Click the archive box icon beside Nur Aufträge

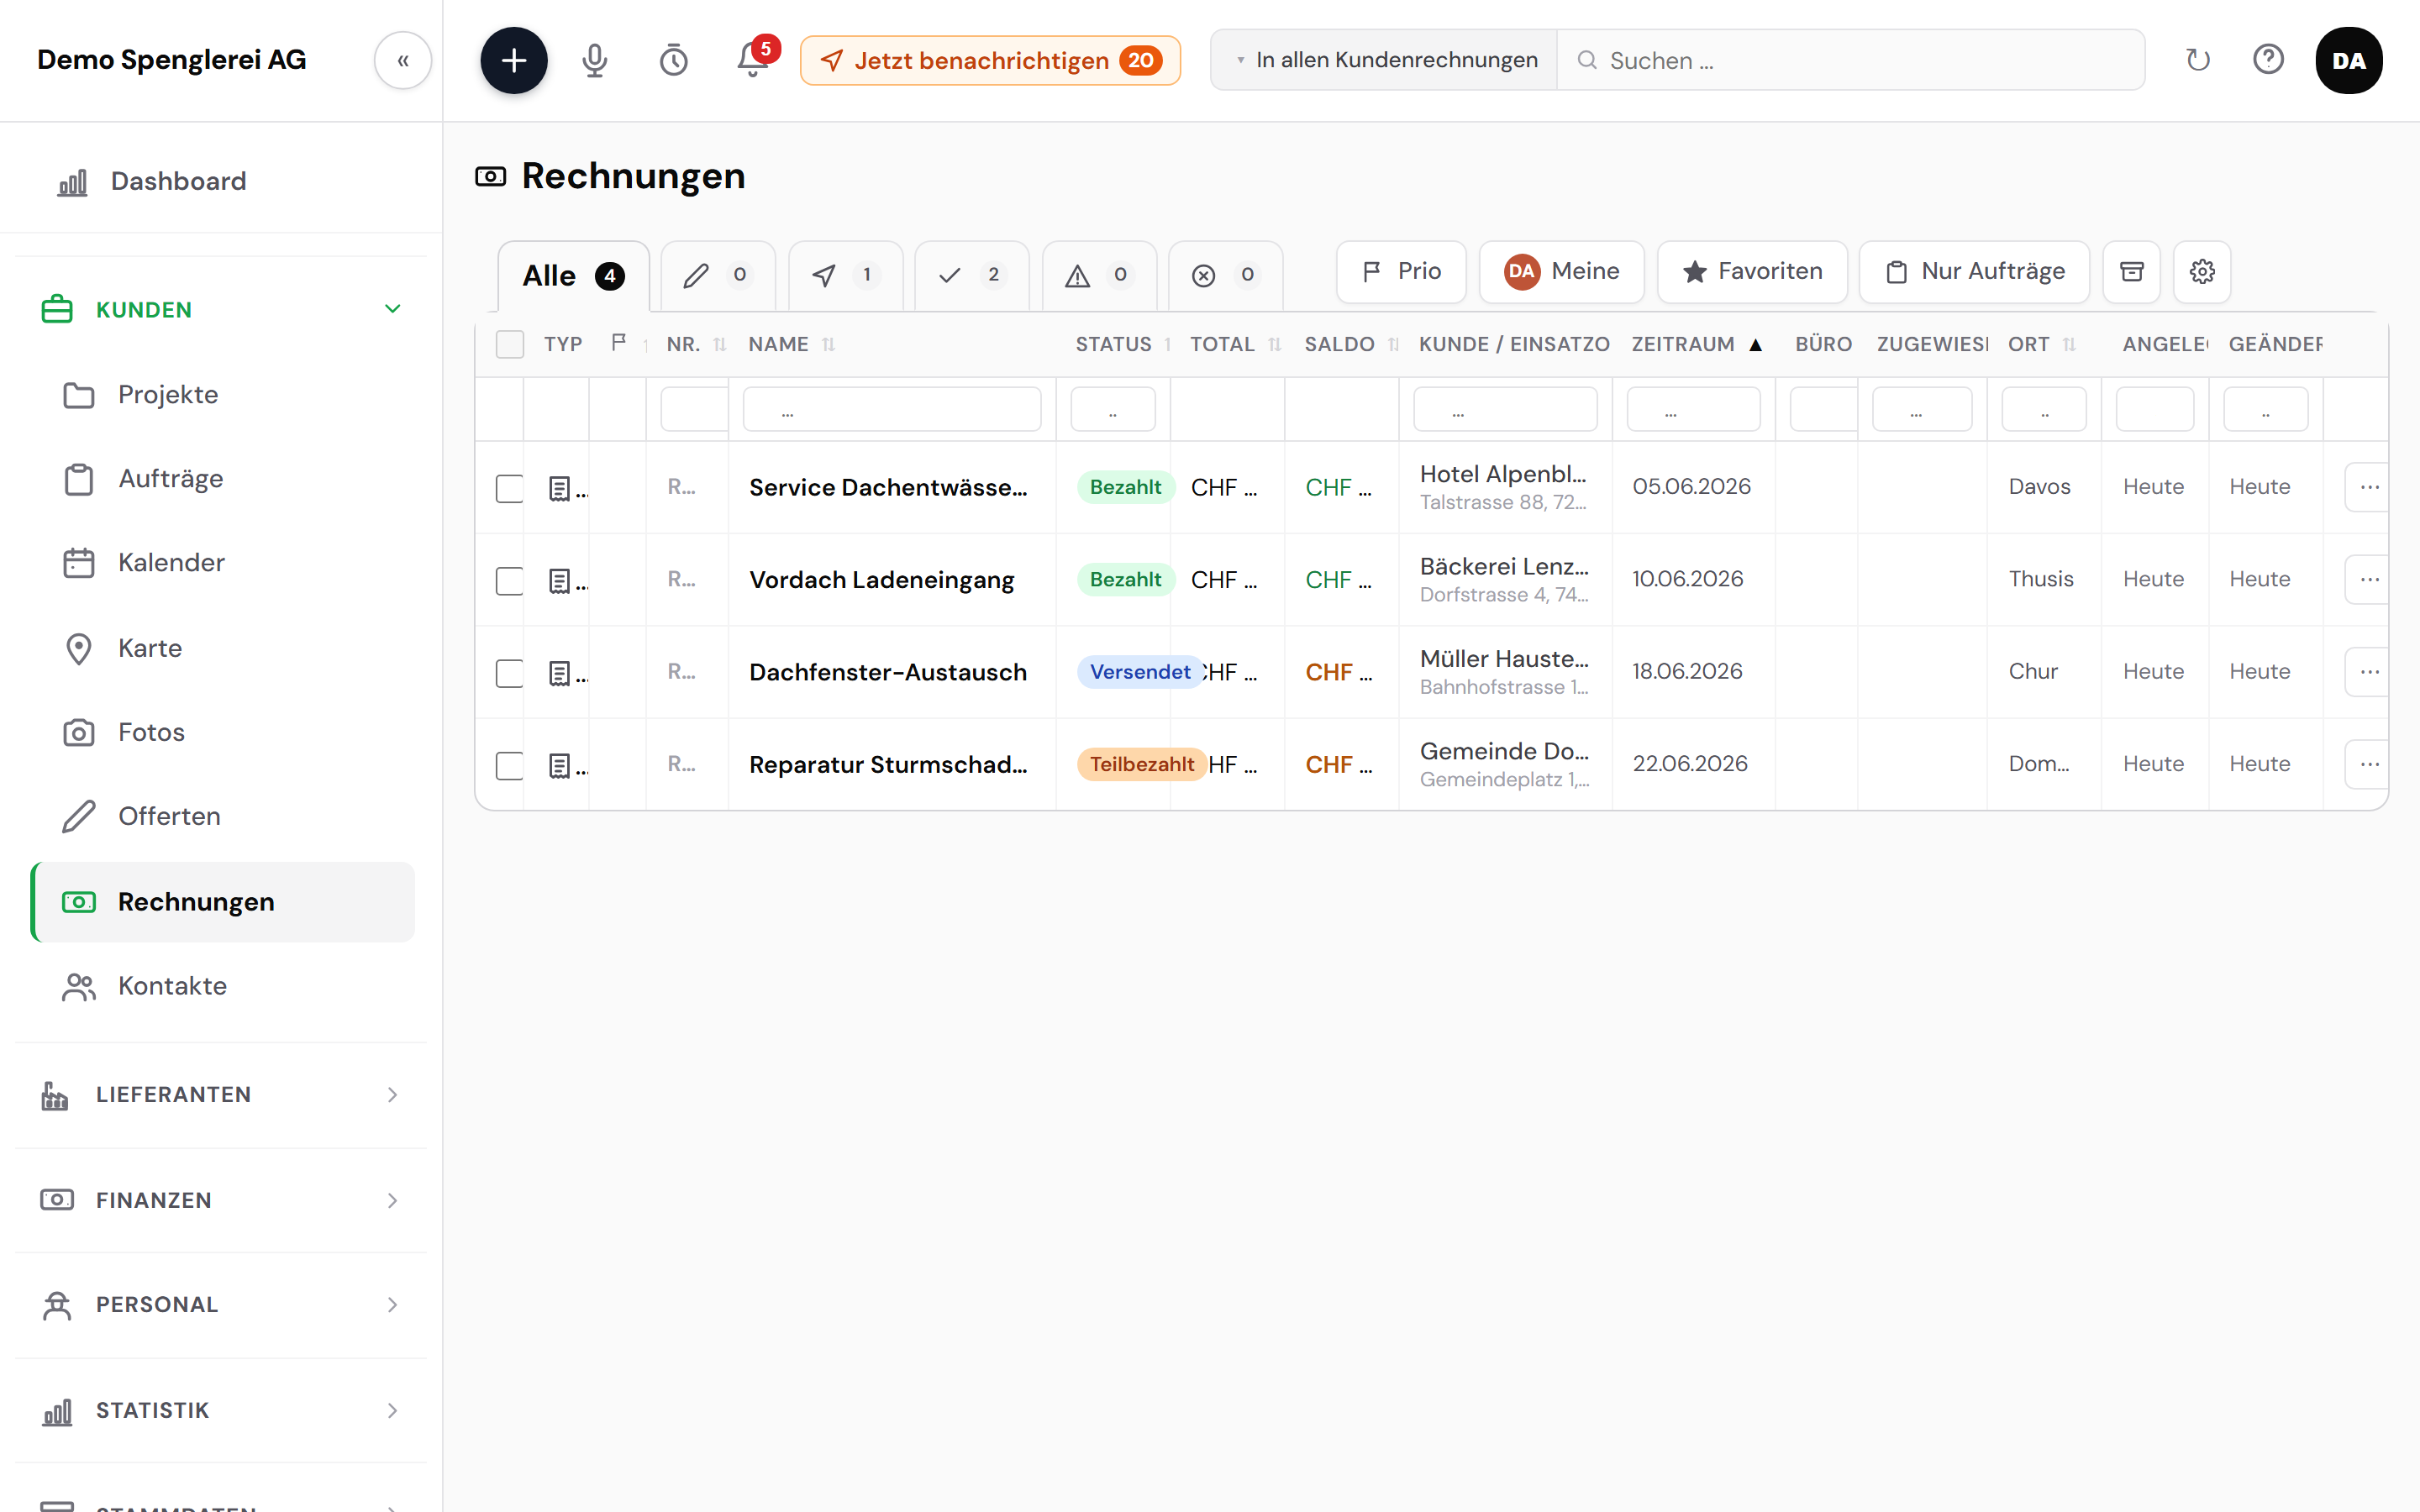tap(2131, 271)
